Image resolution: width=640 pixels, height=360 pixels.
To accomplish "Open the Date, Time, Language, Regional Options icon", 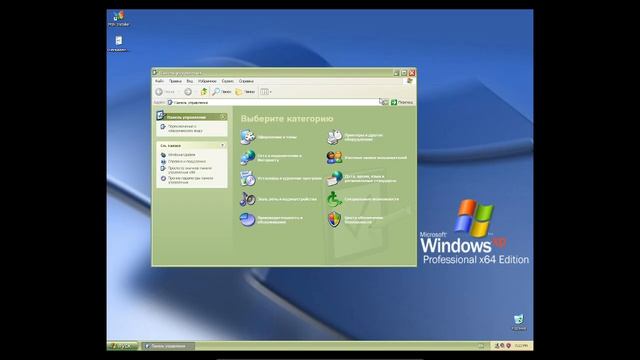I will pos(334,178).
